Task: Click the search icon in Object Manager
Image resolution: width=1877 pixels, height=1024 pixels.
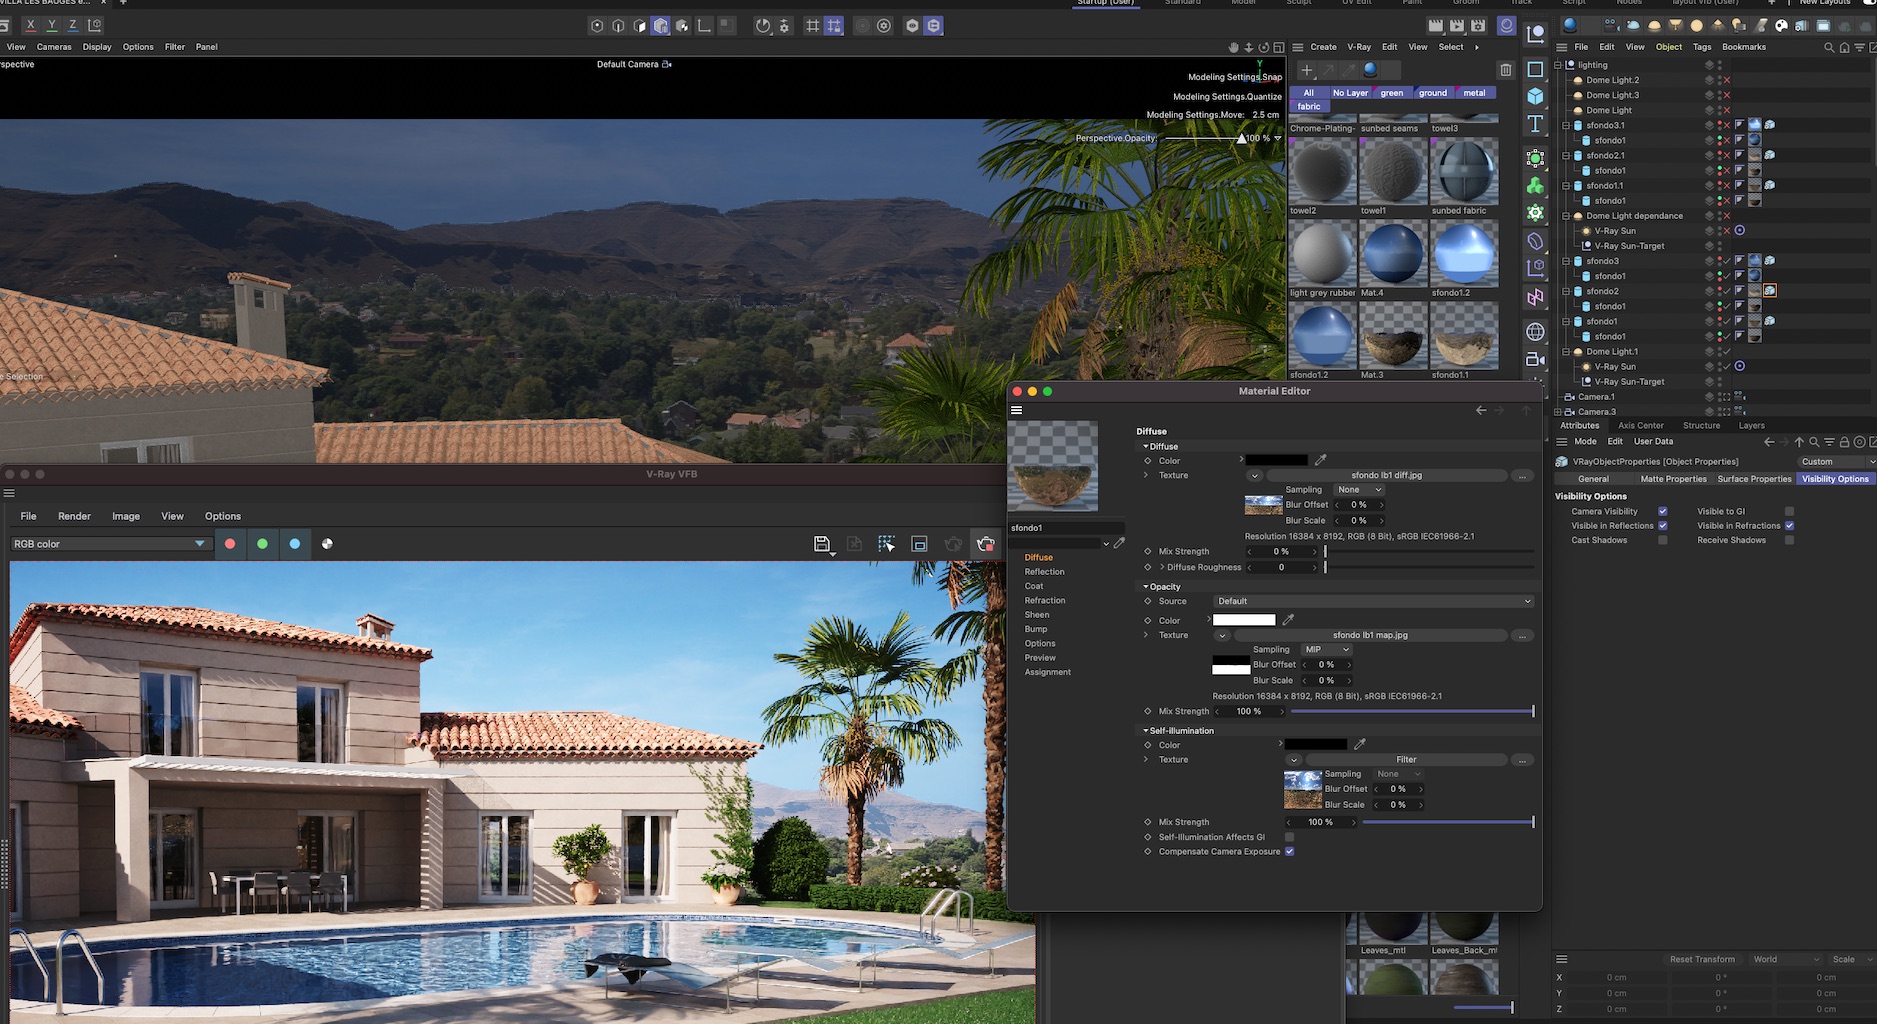Action: (1829, 47)
